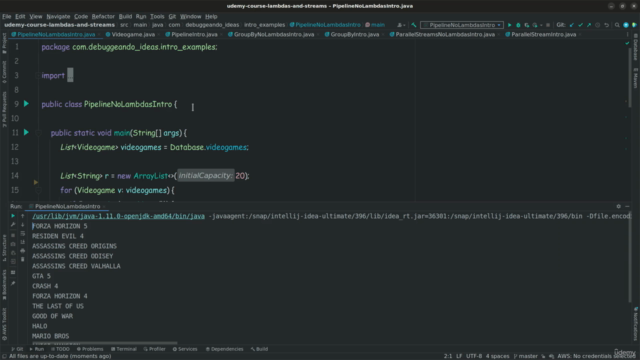The width and height of the screenshot is (640, 360).
Task: Open Terminal tool window
Action: pos(124,349)
